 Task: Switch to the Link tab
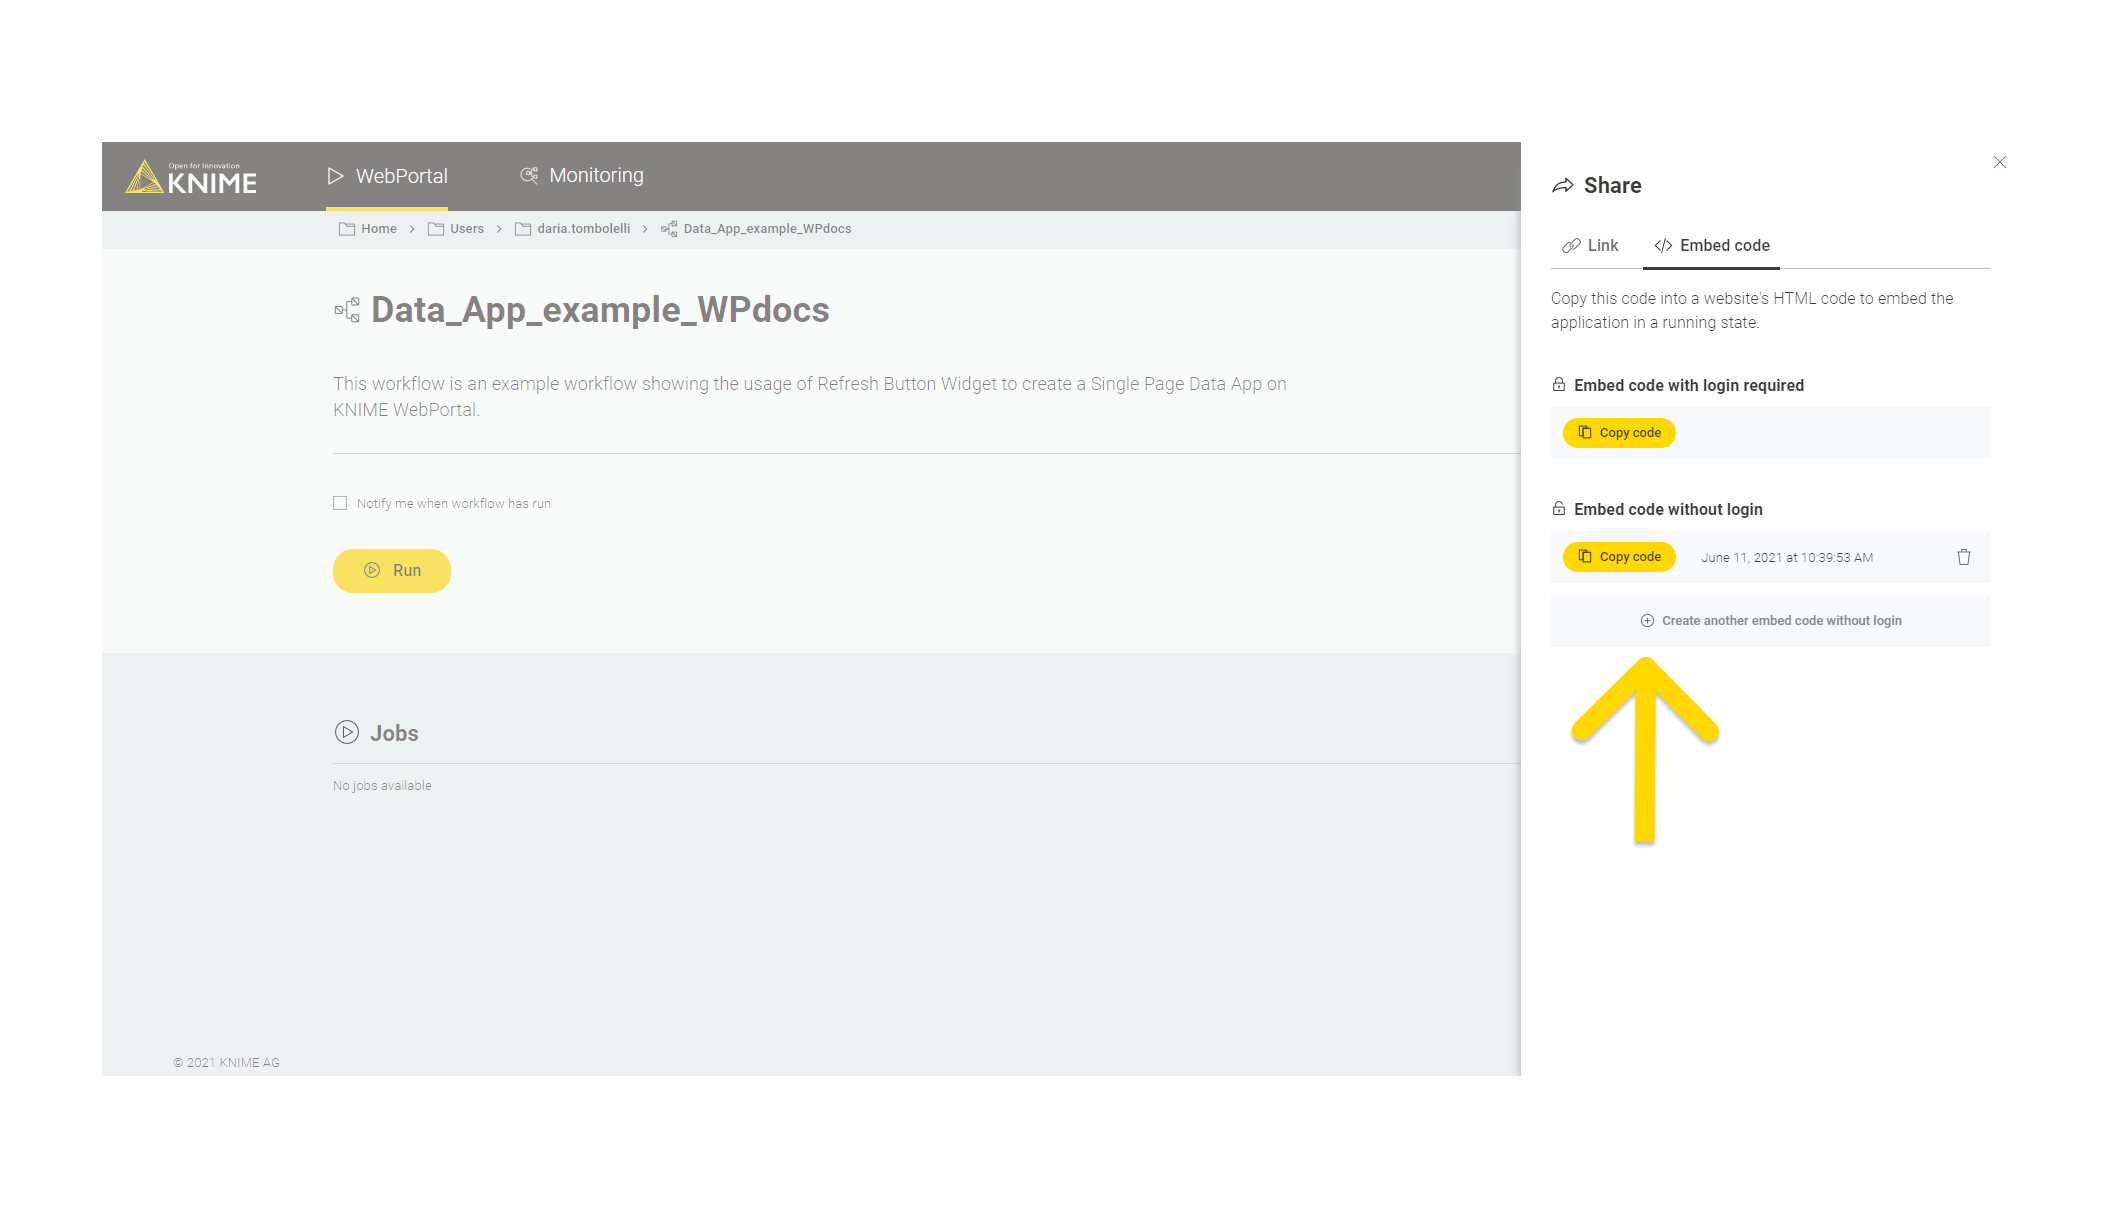coord(1590,246)
